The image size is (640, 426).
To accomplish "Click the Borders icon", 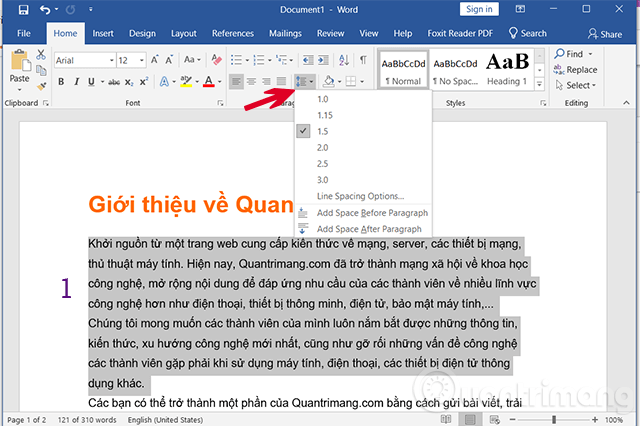I will [351, 81].
